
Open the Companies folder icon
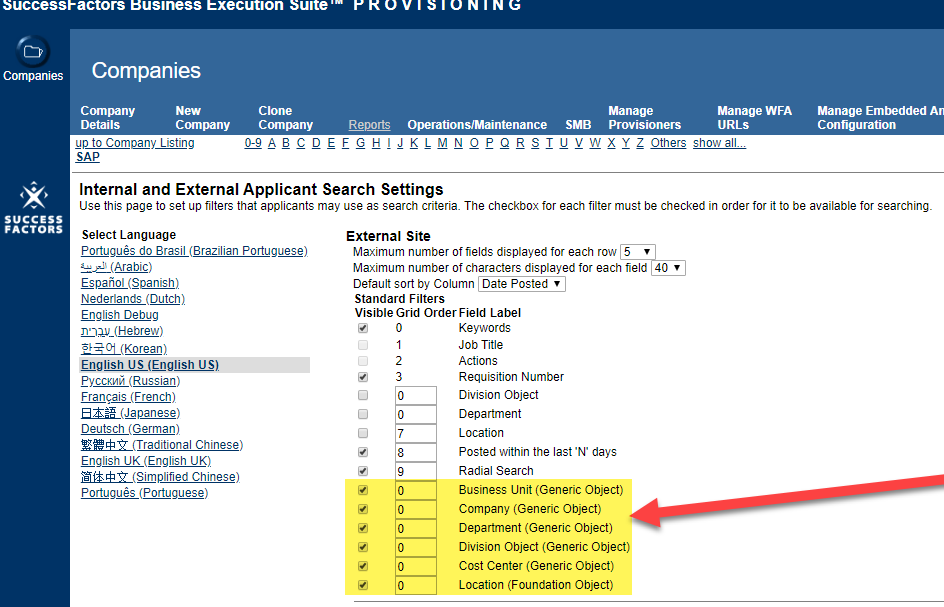(x=33, y=52)
